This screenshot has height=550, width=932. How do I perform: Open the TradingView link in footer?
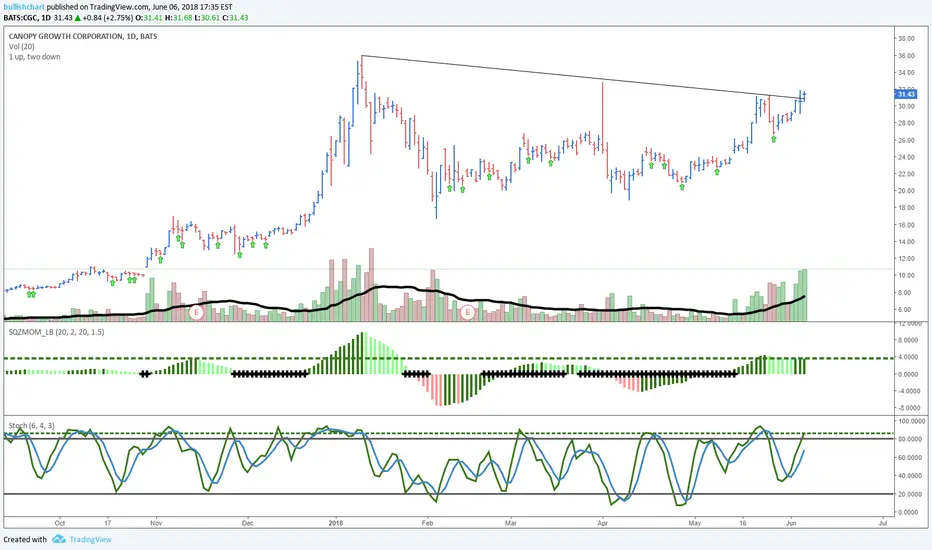(x=90, y=539)
